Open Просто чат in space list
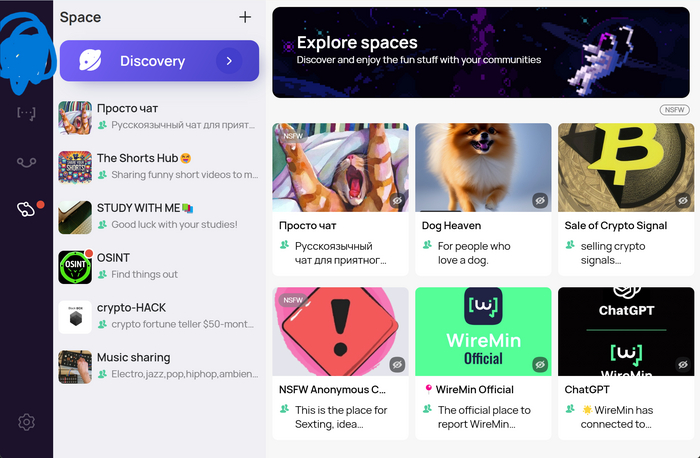This screenshot has width=700, height=458. tap(159, 117)
